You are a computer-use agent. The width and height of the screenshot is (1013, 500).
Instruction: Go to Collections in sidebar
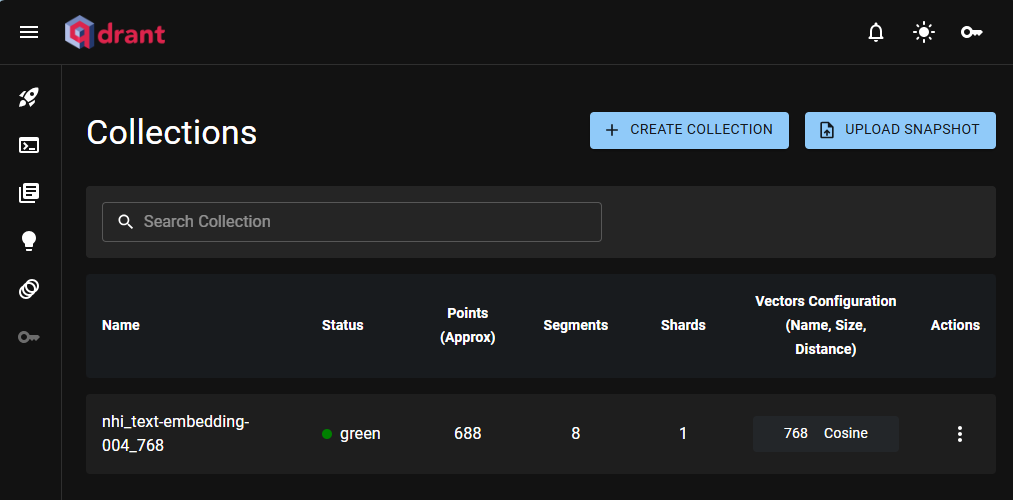[29, 193]
